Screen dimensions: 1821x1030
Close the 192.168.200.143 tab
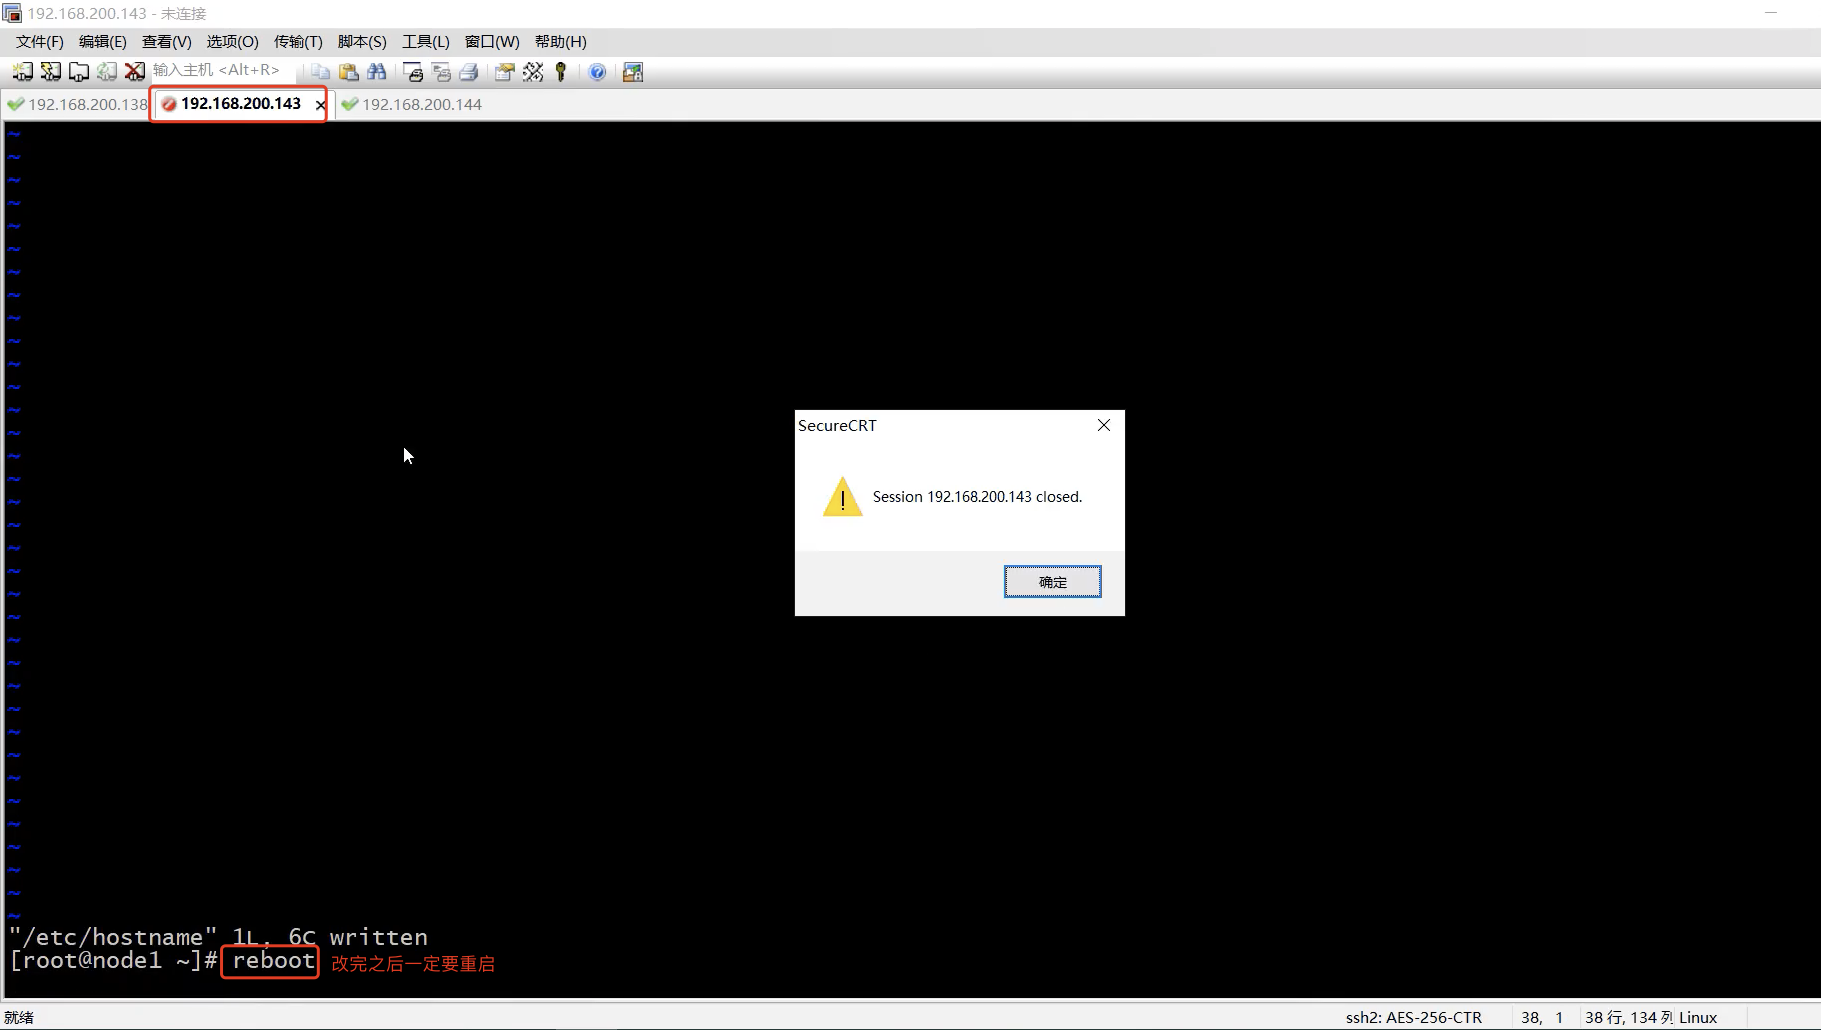(320, 105)
